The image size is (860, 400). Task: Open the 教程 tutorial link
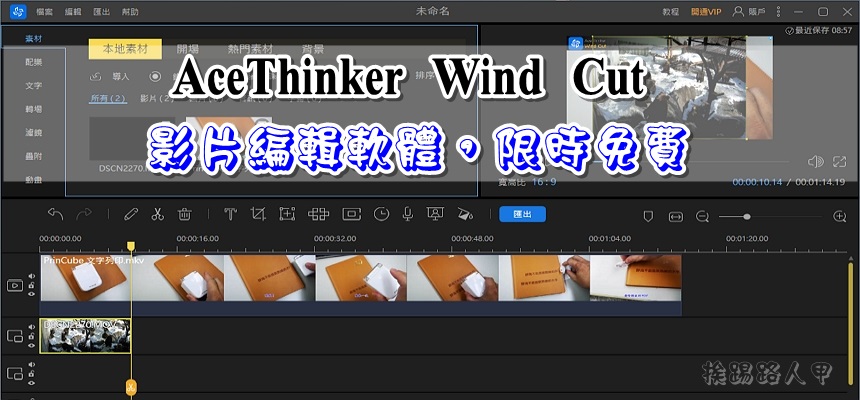tap(670, 12)
